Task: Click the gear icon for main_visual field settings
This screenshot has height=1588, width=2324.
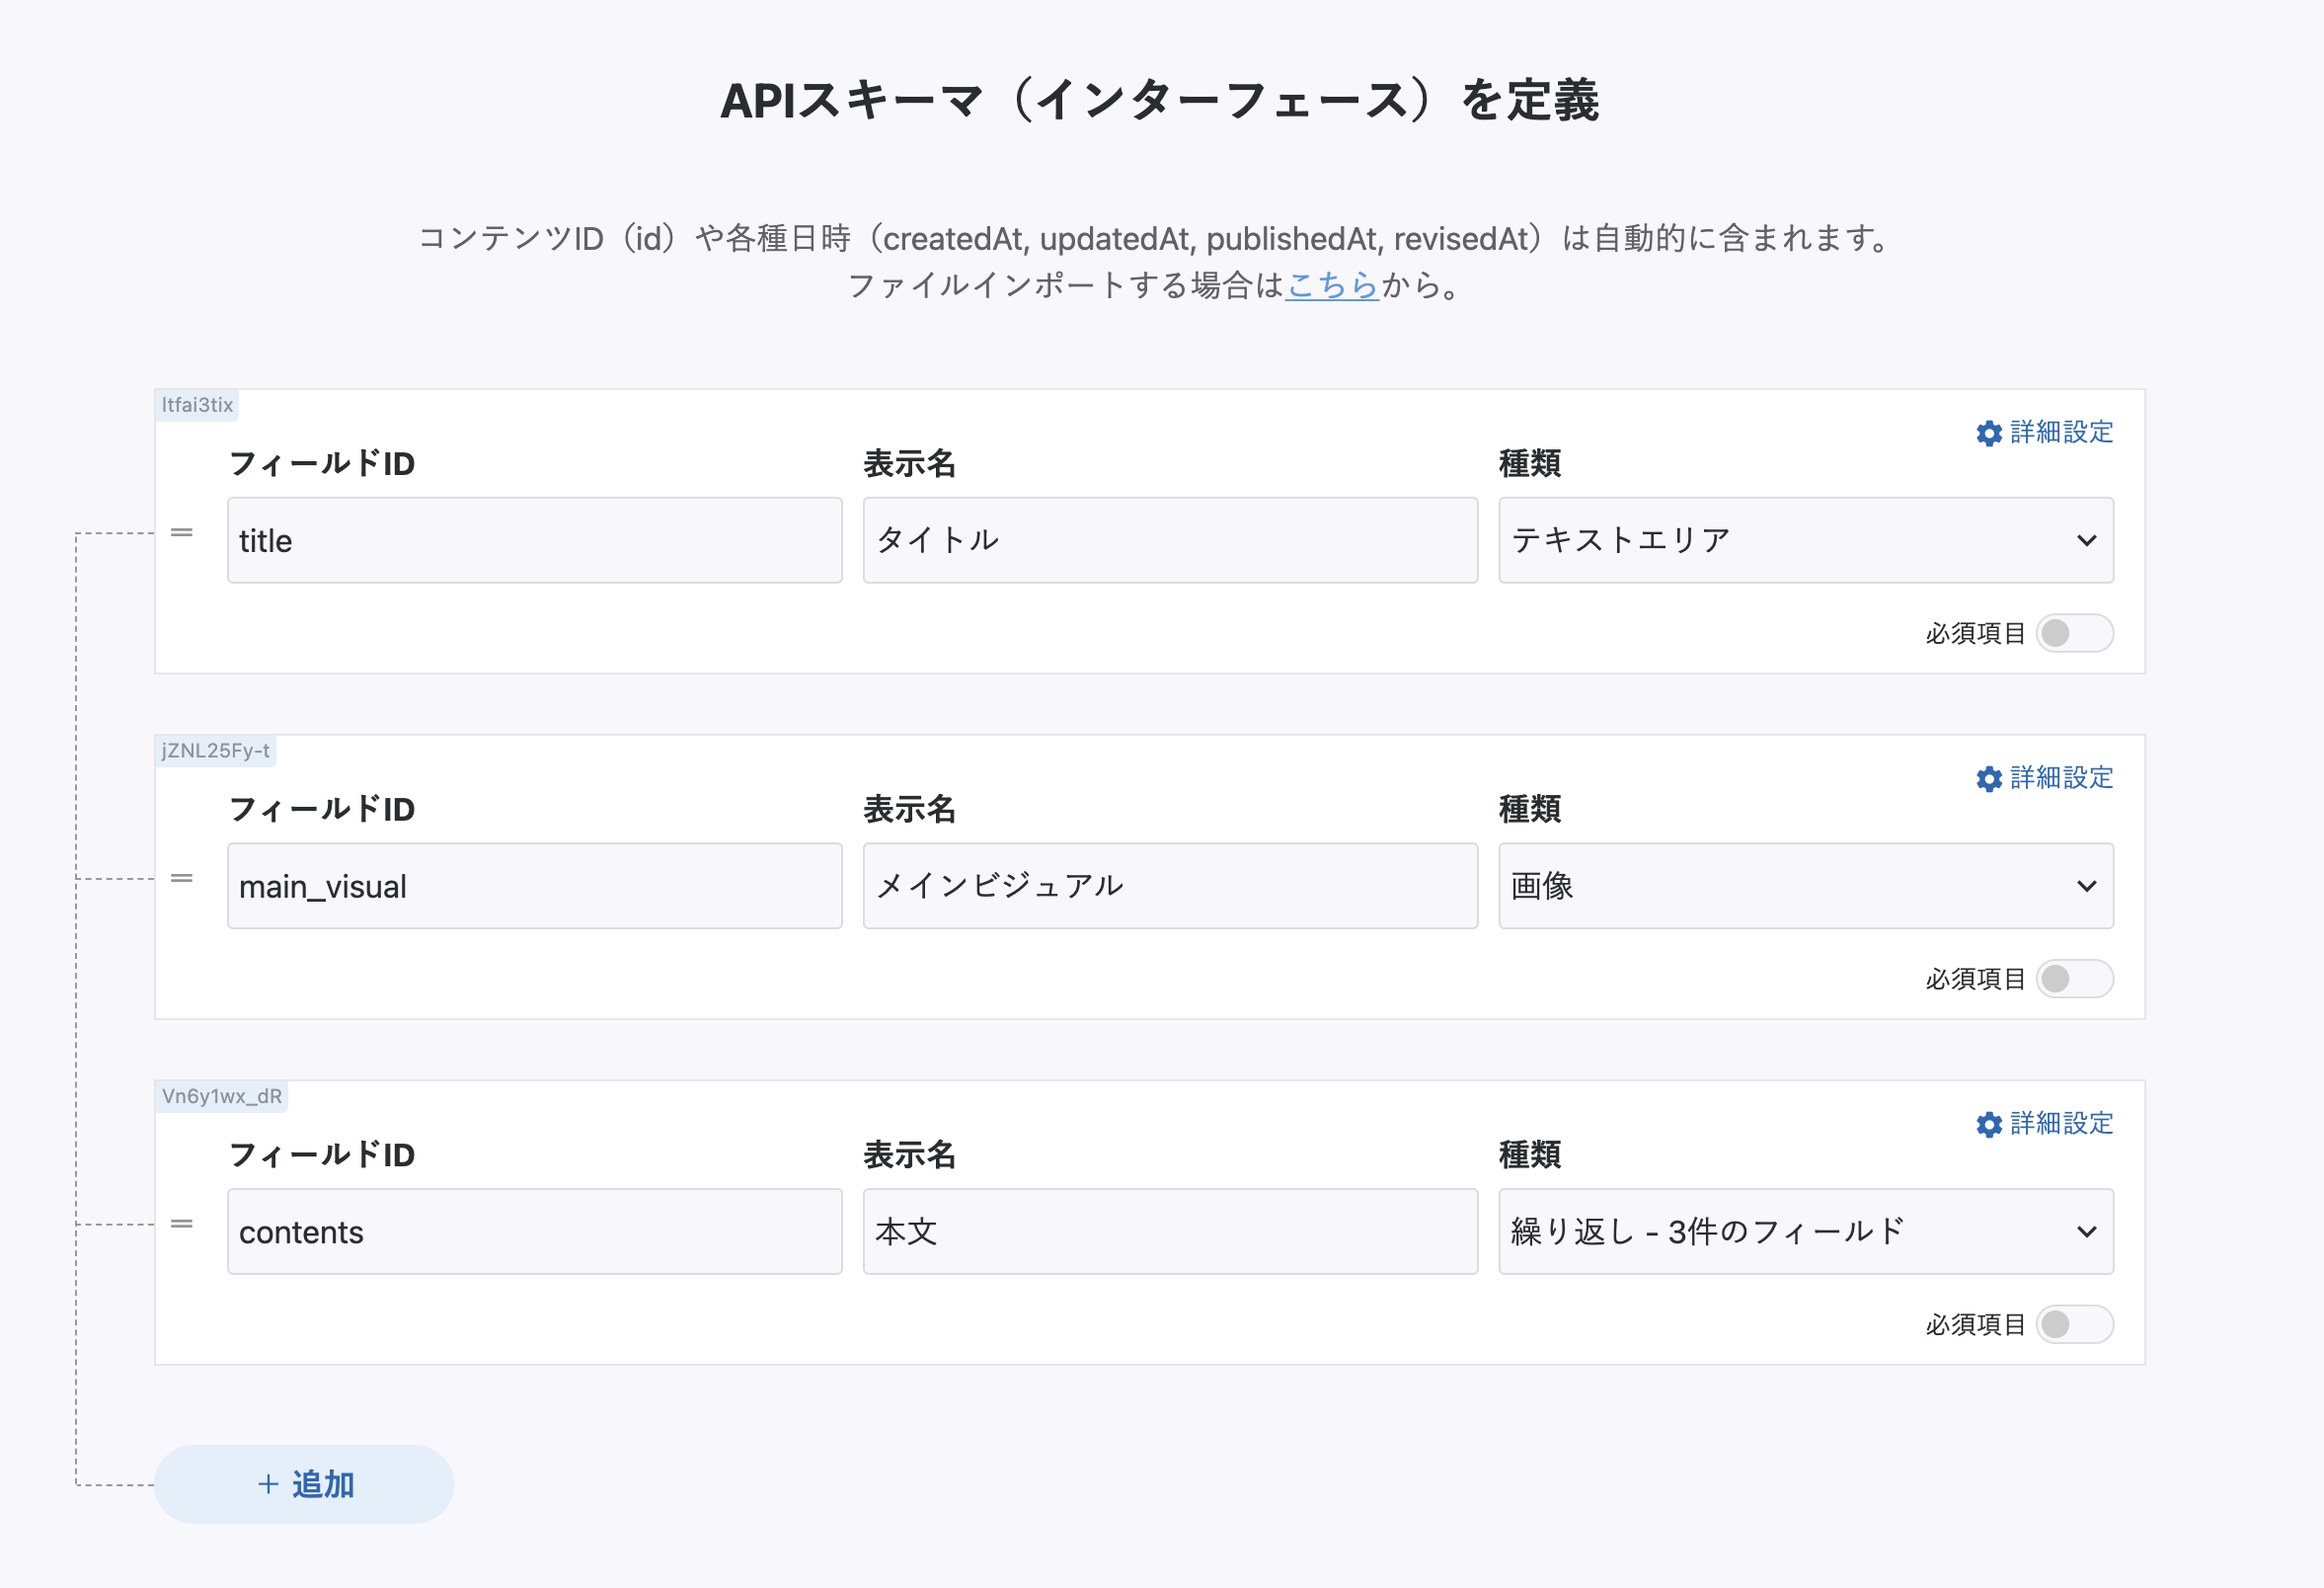Action: (1988, 779)
